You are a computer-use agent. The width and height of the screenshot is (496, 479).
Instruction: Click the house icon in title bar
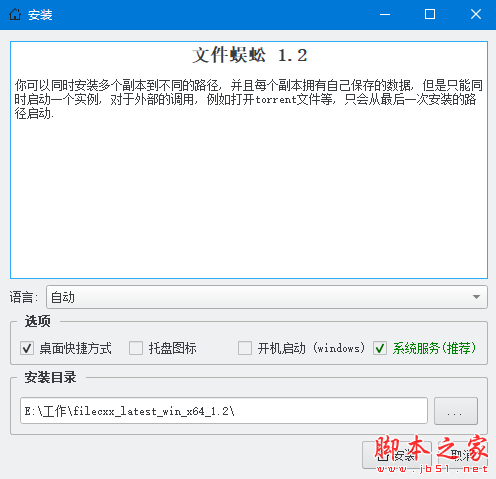(15, 14)
